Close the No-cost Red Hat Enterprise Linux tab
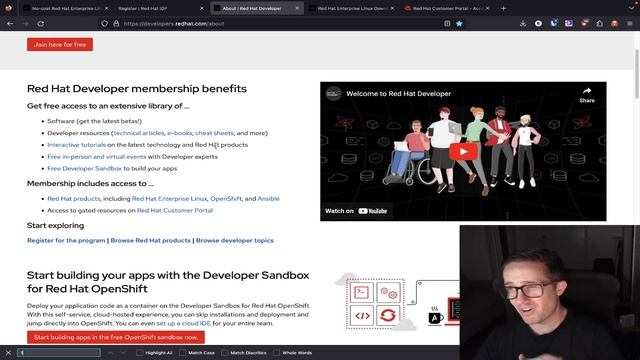Screen dimensions: 640x360 pyautogui.click(x=107, y=8)
